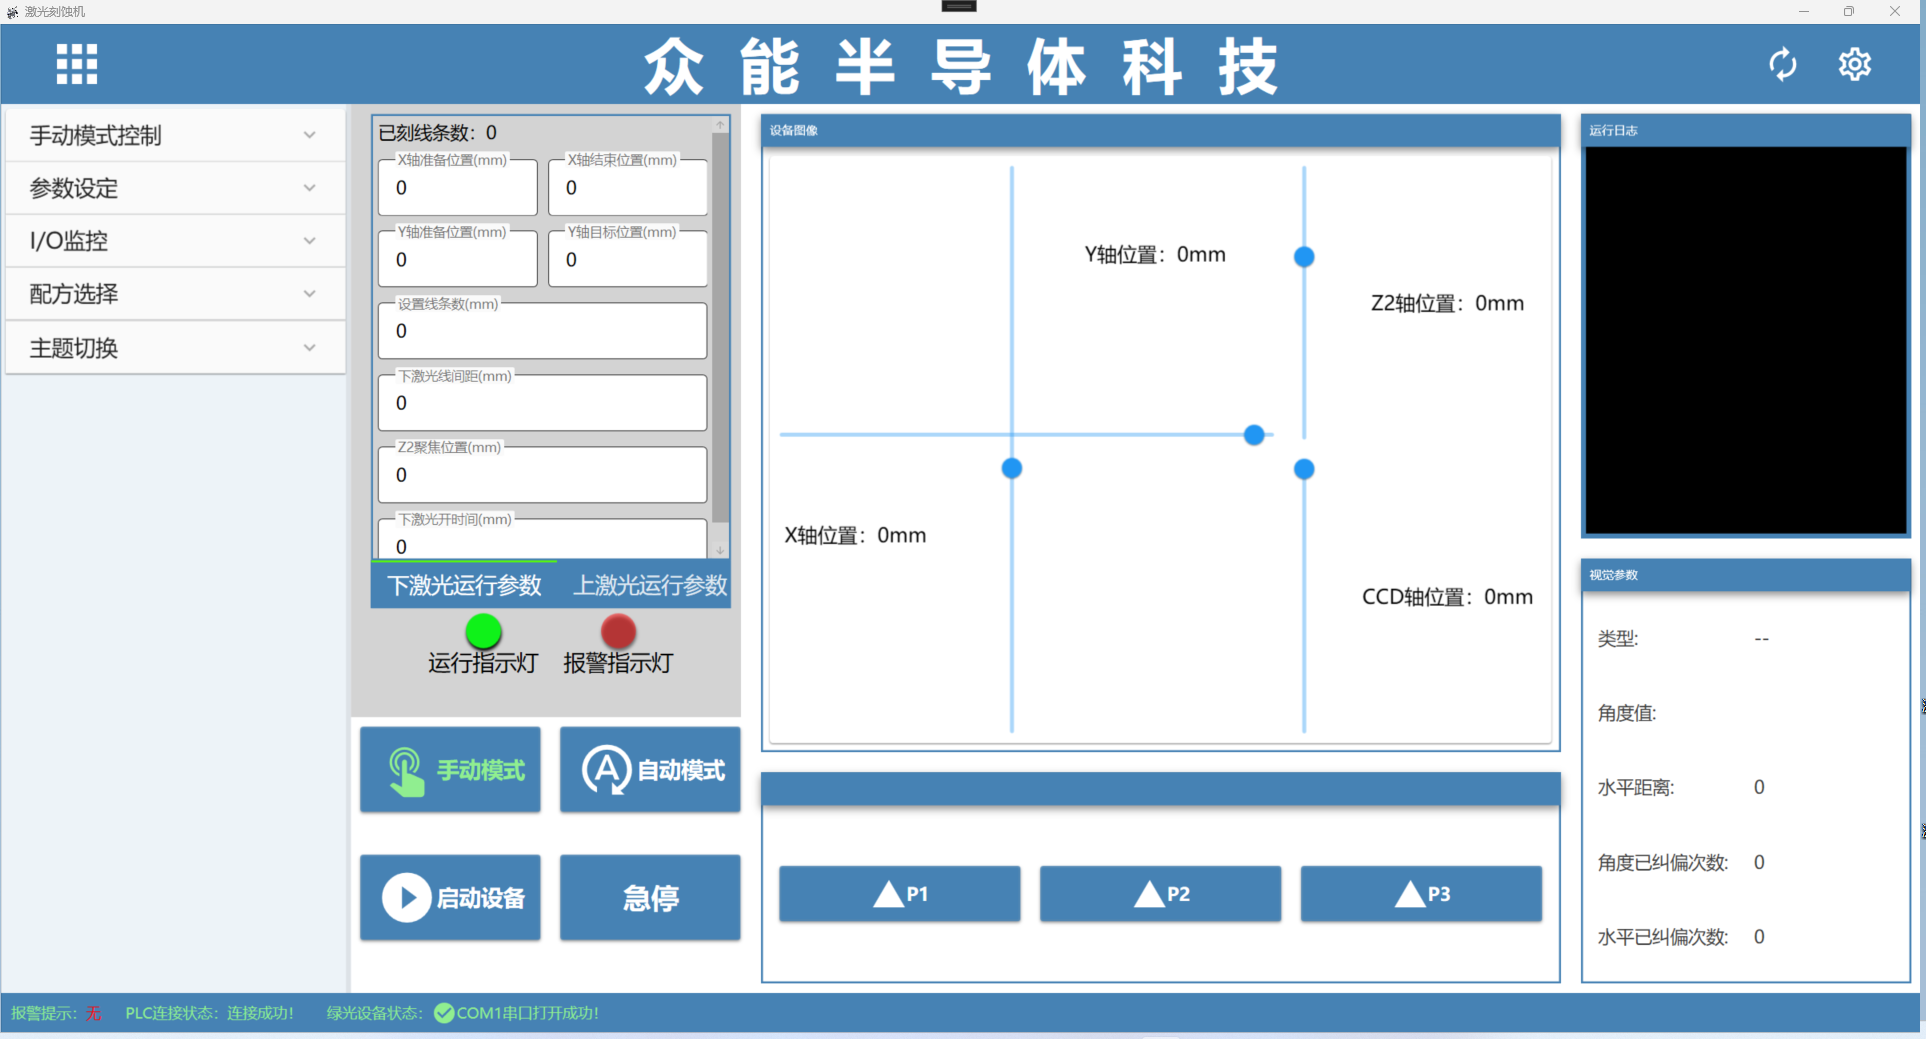Click the PLC连接状态 status entry
This screenshot has height=1039, width=1926.
pyautogui.click(x=209, y=1013)
